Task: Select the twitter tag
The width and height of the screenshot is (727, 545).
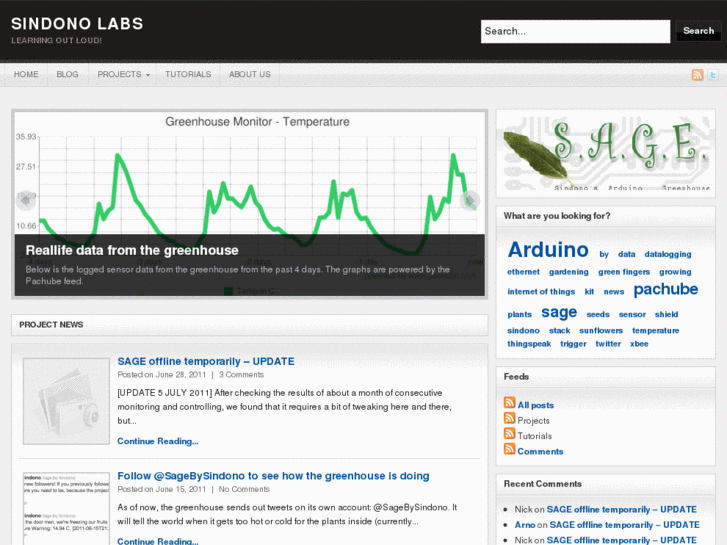Action: [x=608, y=344]
